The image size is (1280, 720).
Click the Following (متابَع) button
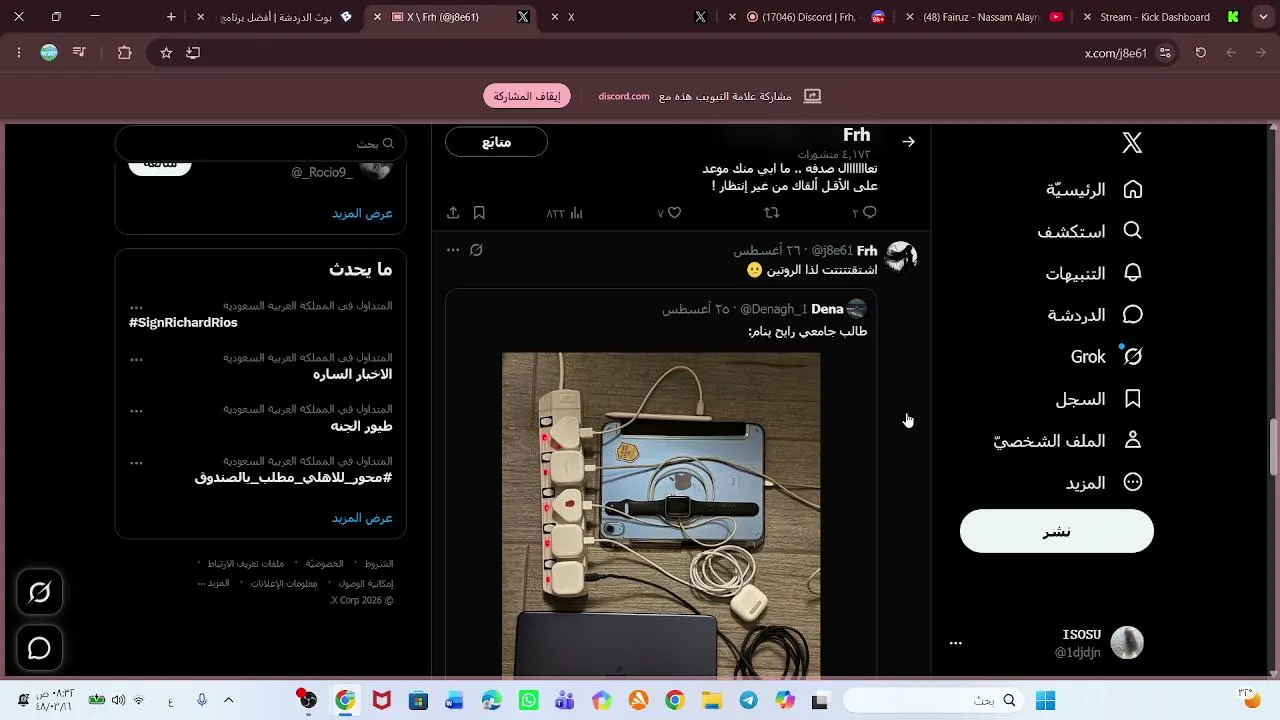(x=496, y=142)
